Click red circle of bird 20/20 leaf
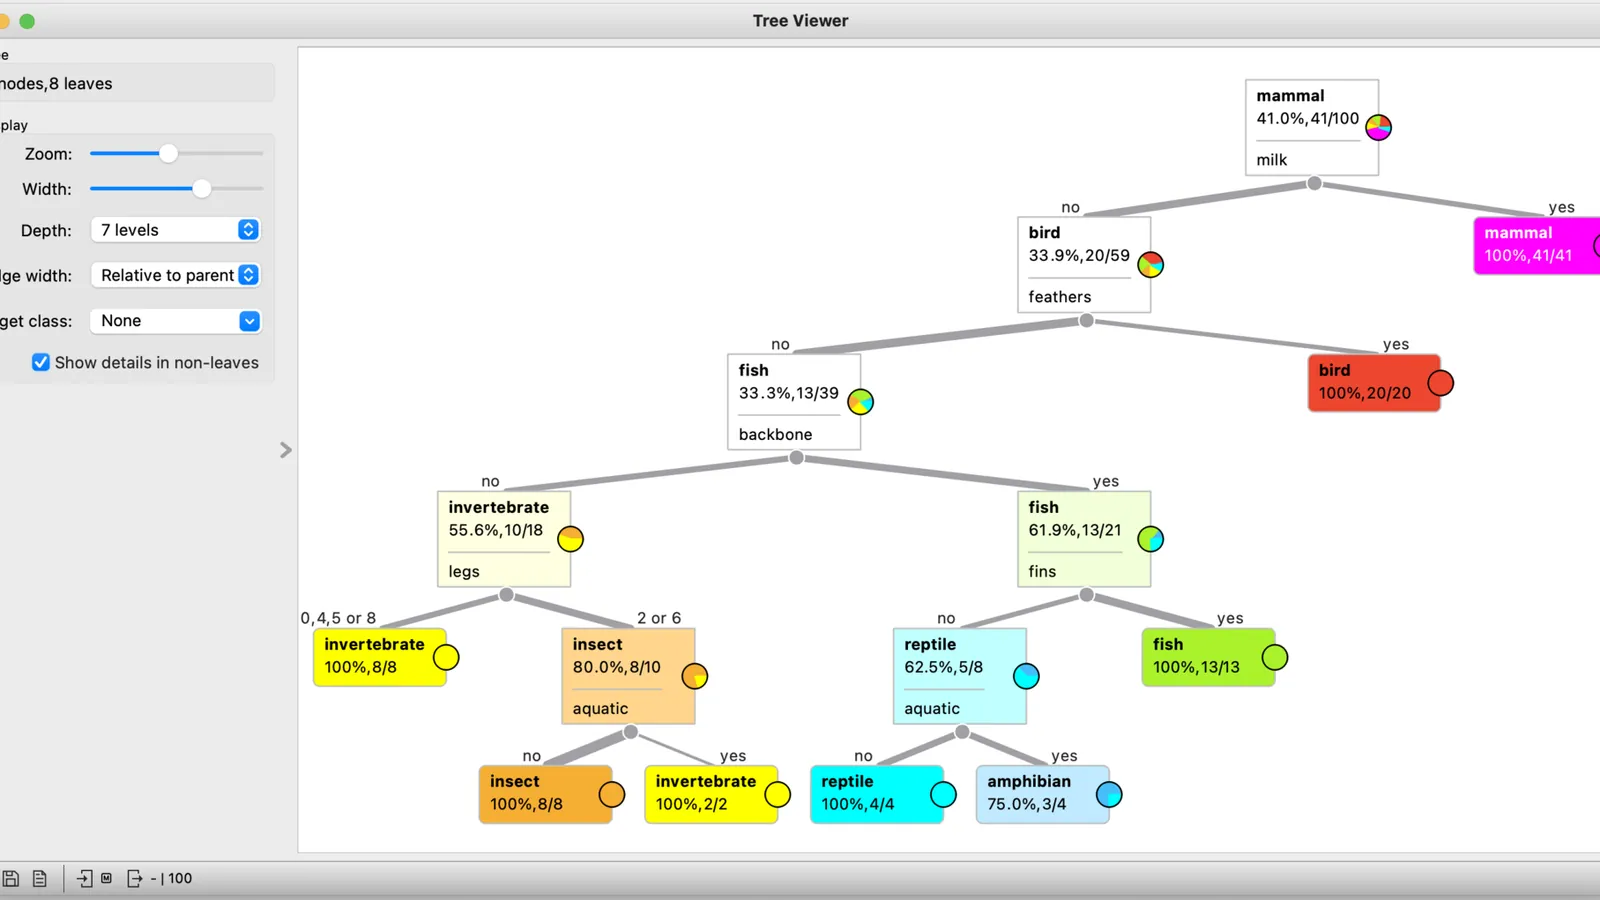The image size is (1600, 900). click(x=1440, y=383)
